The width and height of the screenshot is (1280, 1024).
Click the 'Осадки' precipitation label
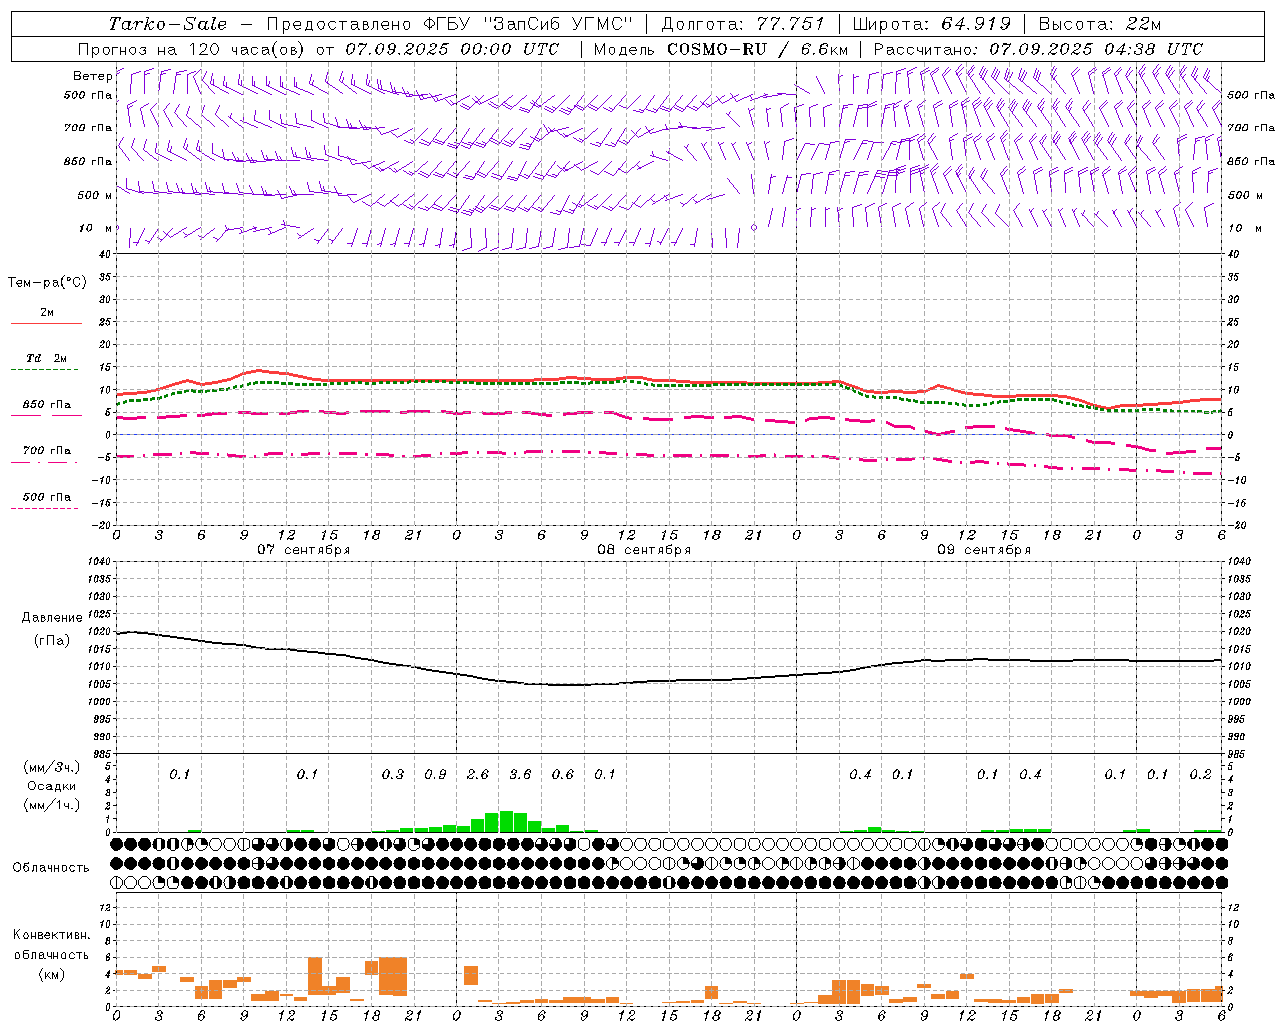(x=52, y=786)
